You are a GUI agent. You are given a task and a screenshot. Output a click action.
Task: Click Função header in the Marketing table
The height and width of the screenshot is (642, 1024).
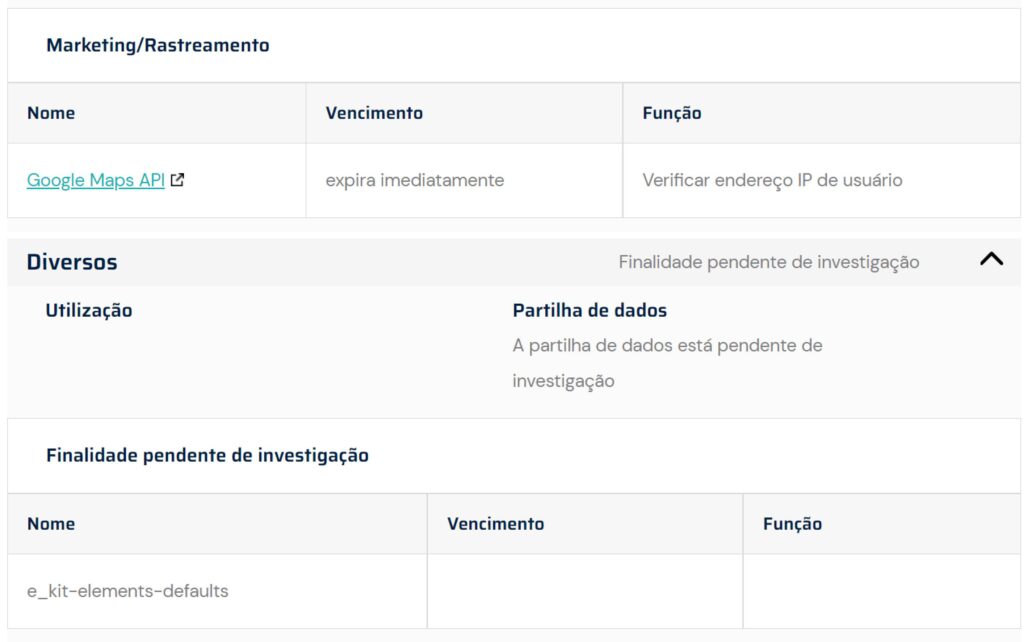click(x=671, y=113)
